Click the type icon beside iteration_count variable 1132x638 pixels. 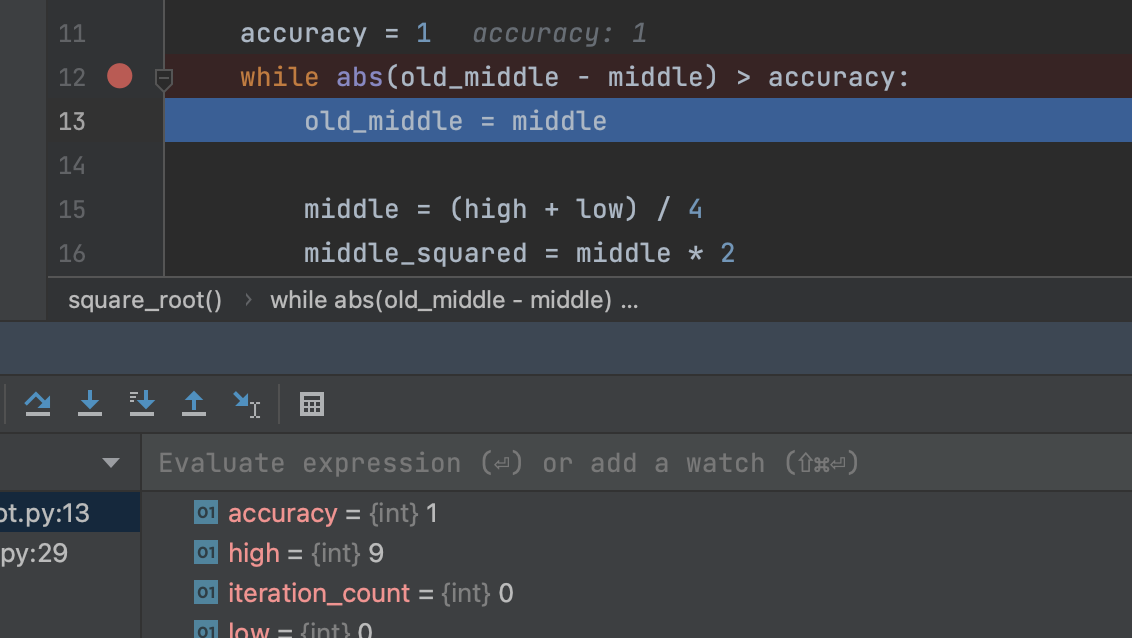click(205, 592)
